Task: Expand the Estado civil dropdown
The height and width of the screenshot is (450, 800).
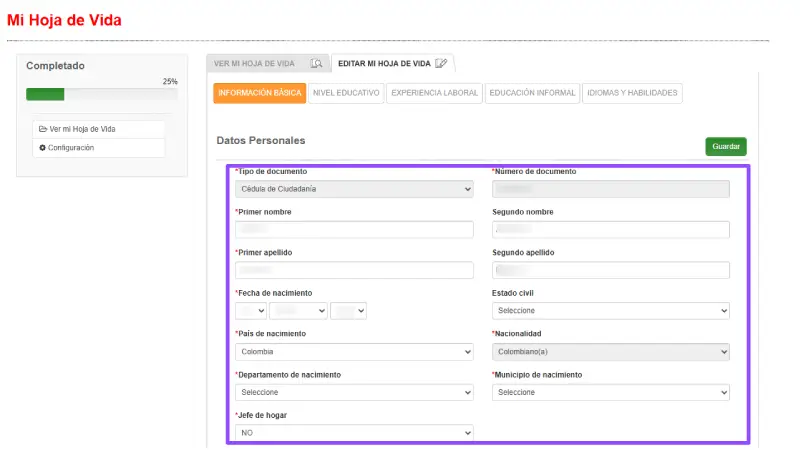Action: pyautogui.click(x=610, y=311)
